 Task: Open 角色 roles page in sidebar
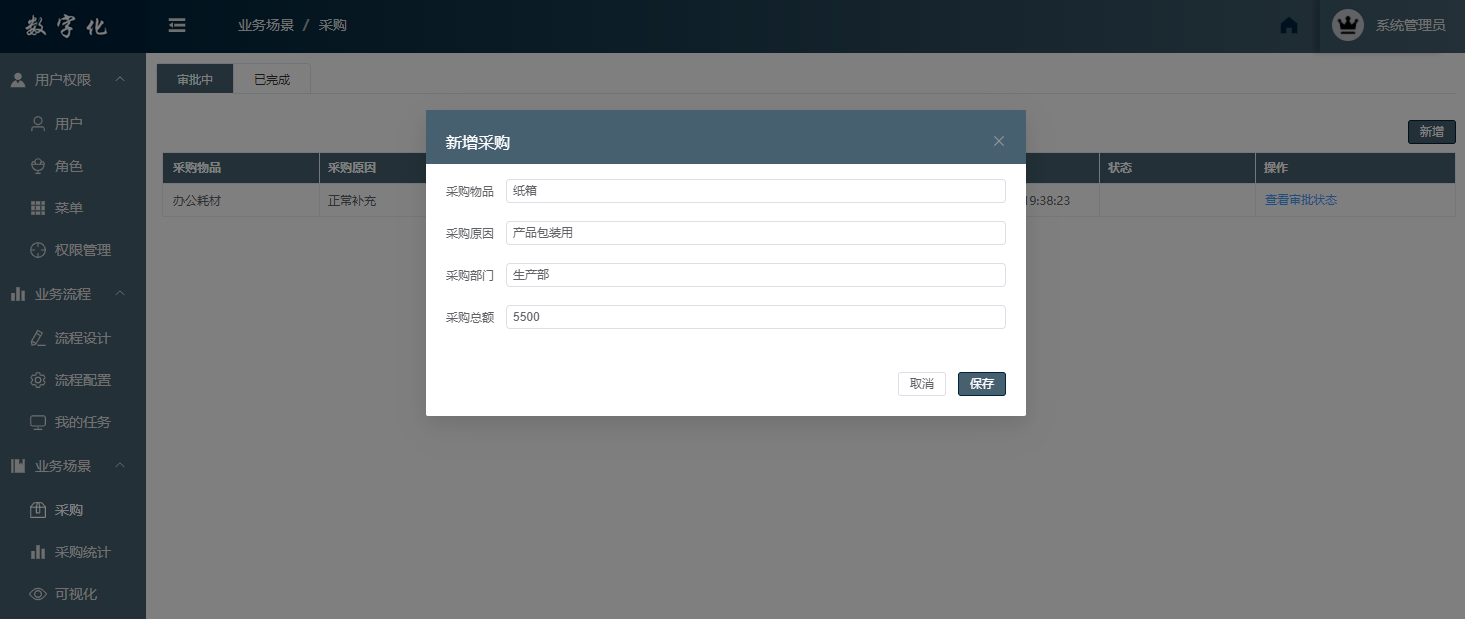coord(68,166)
